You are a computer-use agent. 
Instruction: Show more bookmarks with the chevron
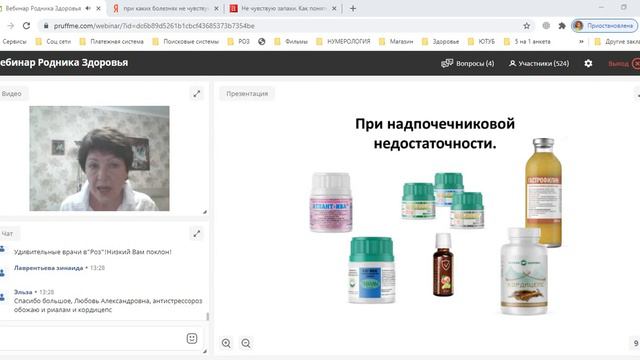click(x=581, y=42)
